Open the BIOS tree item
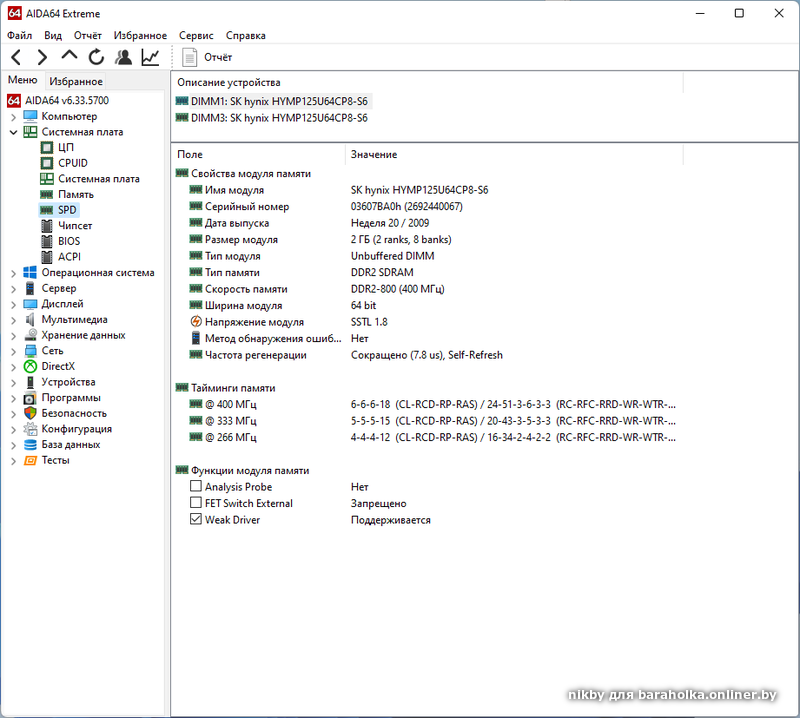 [69, 241]
